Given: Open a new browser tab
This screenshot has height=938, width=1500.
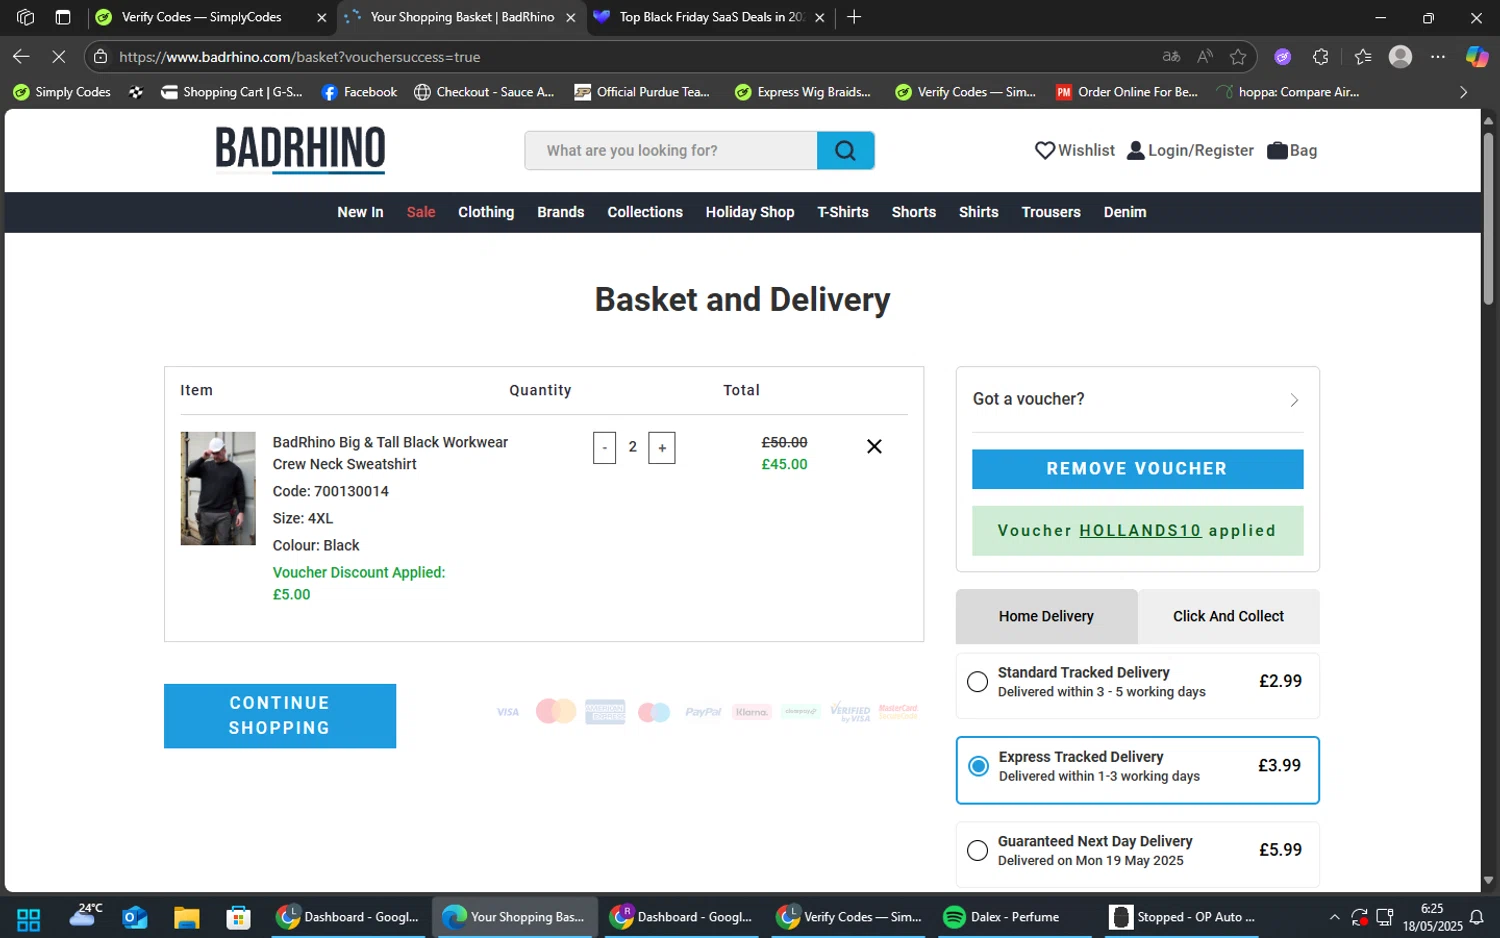Looking at the screenshot, I should (854, 17).
